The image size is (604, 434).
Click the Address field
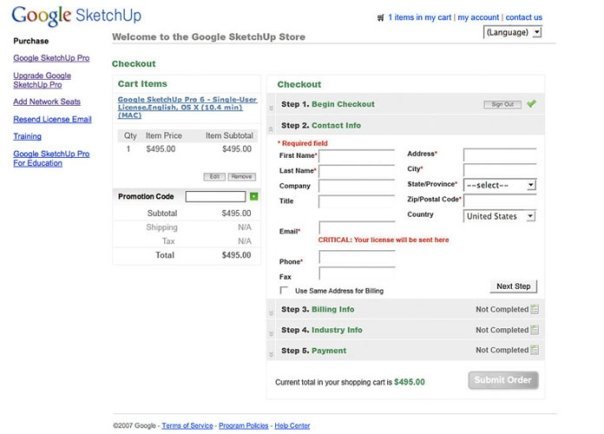[500, 154]
